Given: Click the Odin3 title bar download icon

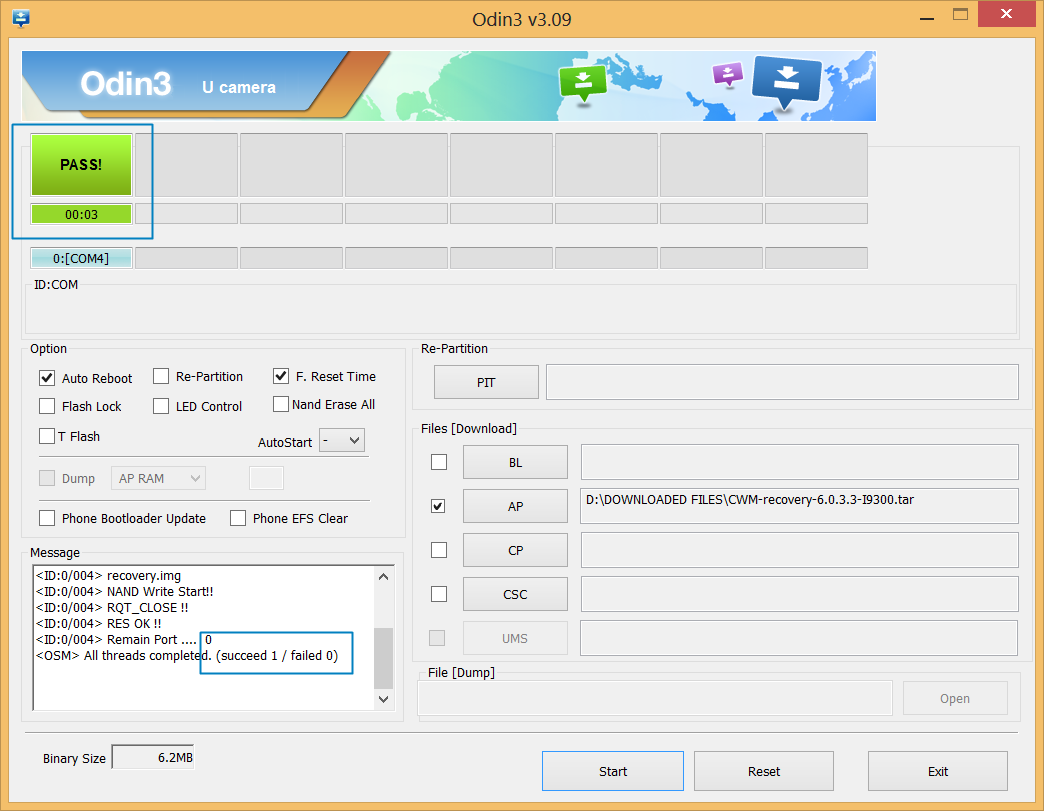Looking at the screenshot, I should tap(22, 18).
